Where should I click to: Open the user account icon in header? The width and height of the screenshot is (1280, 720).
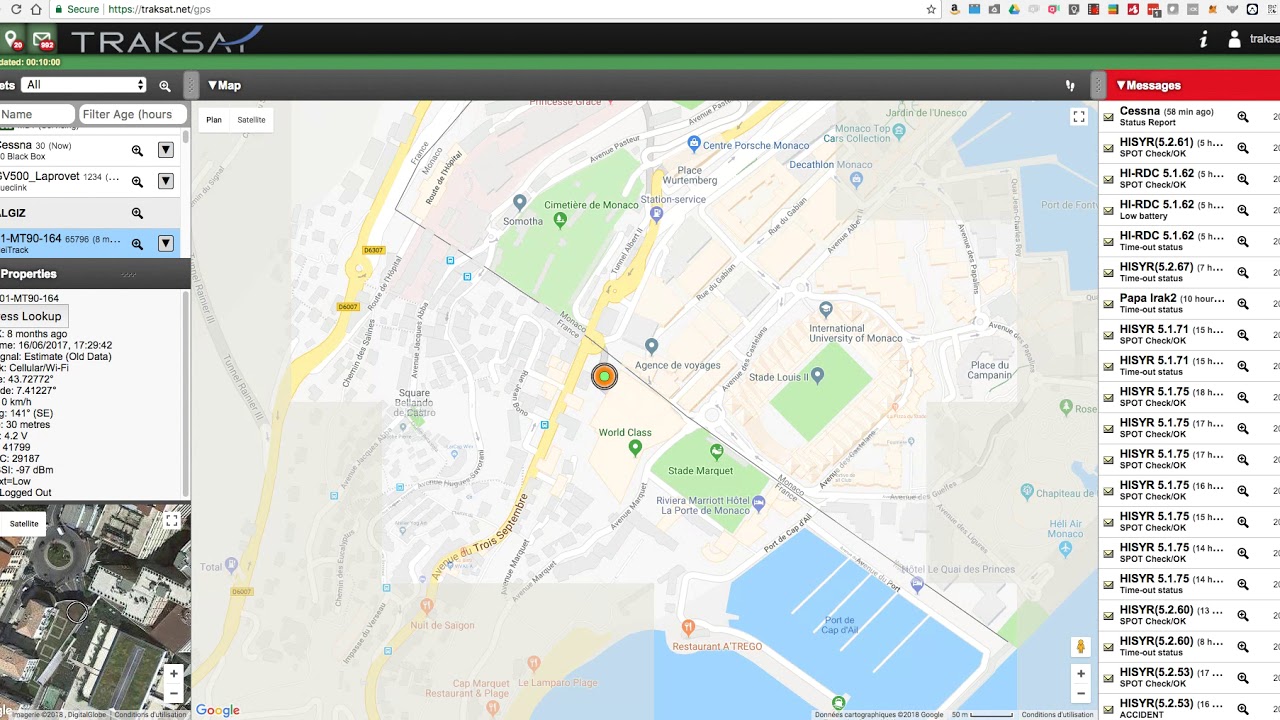[x=1234, y=39]
